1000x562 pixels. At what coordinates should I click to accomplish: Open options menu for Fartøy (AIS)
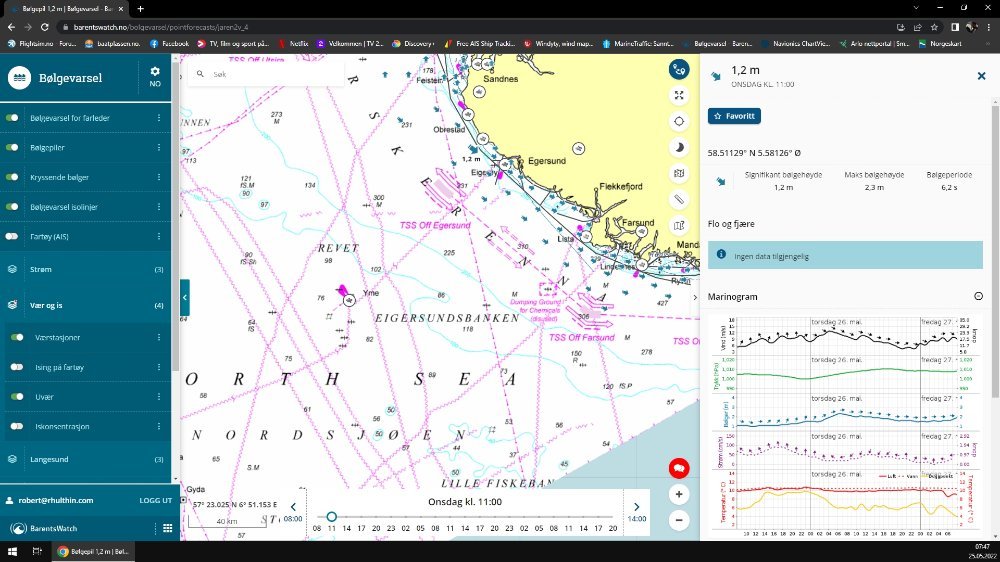click(x=159, y=237)
